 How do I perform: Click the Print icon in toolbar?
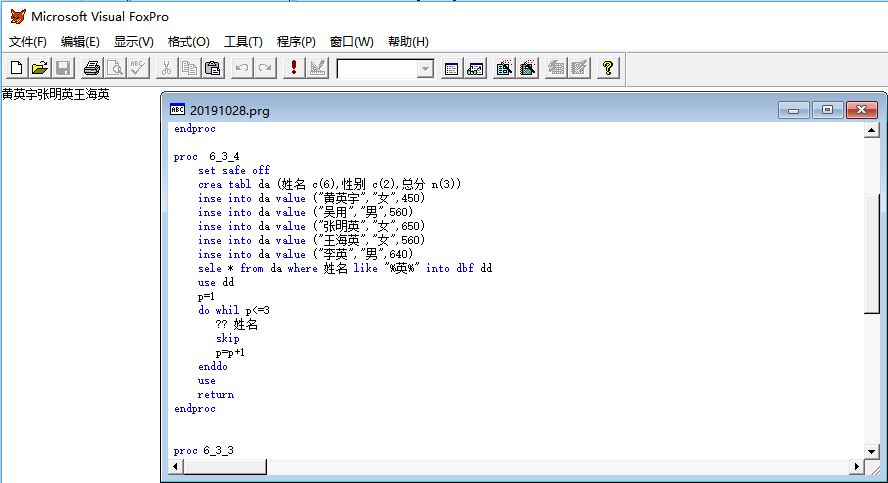[x=92, y=68]
